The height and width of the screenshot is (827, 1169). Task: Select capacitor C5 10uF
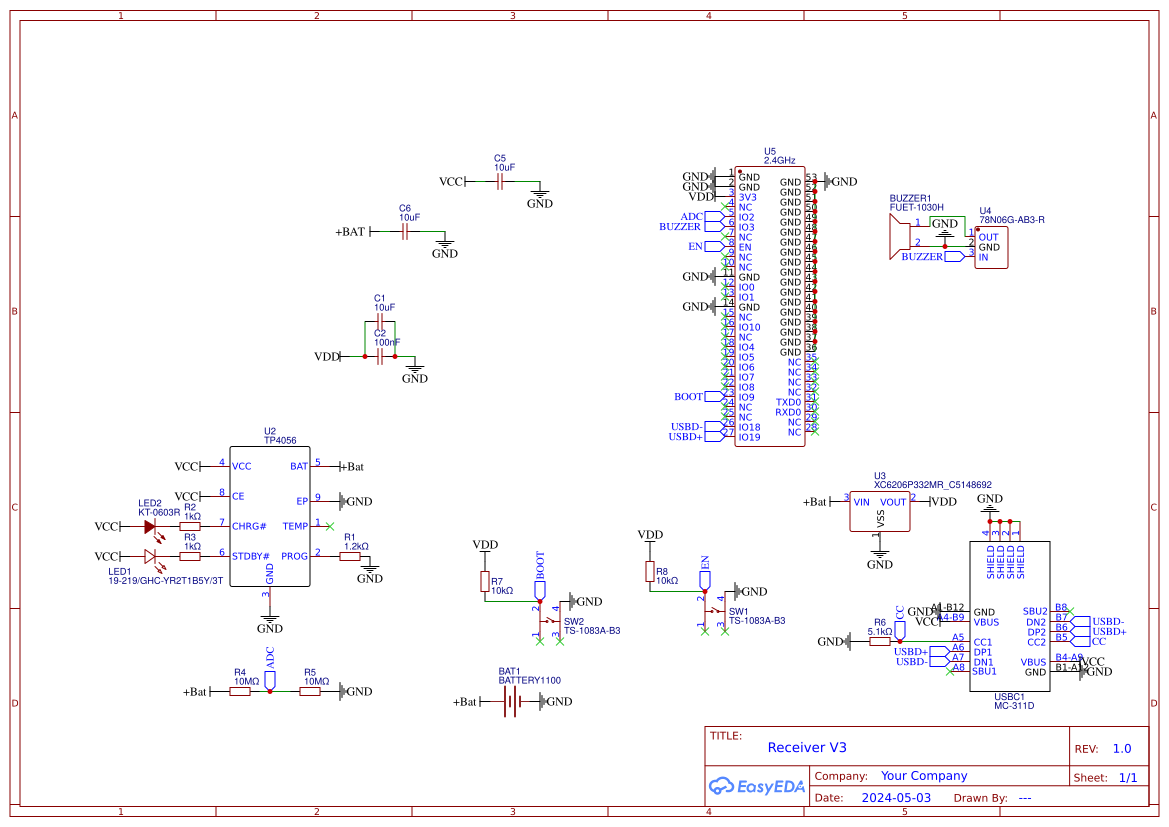[x=500, y=181]
